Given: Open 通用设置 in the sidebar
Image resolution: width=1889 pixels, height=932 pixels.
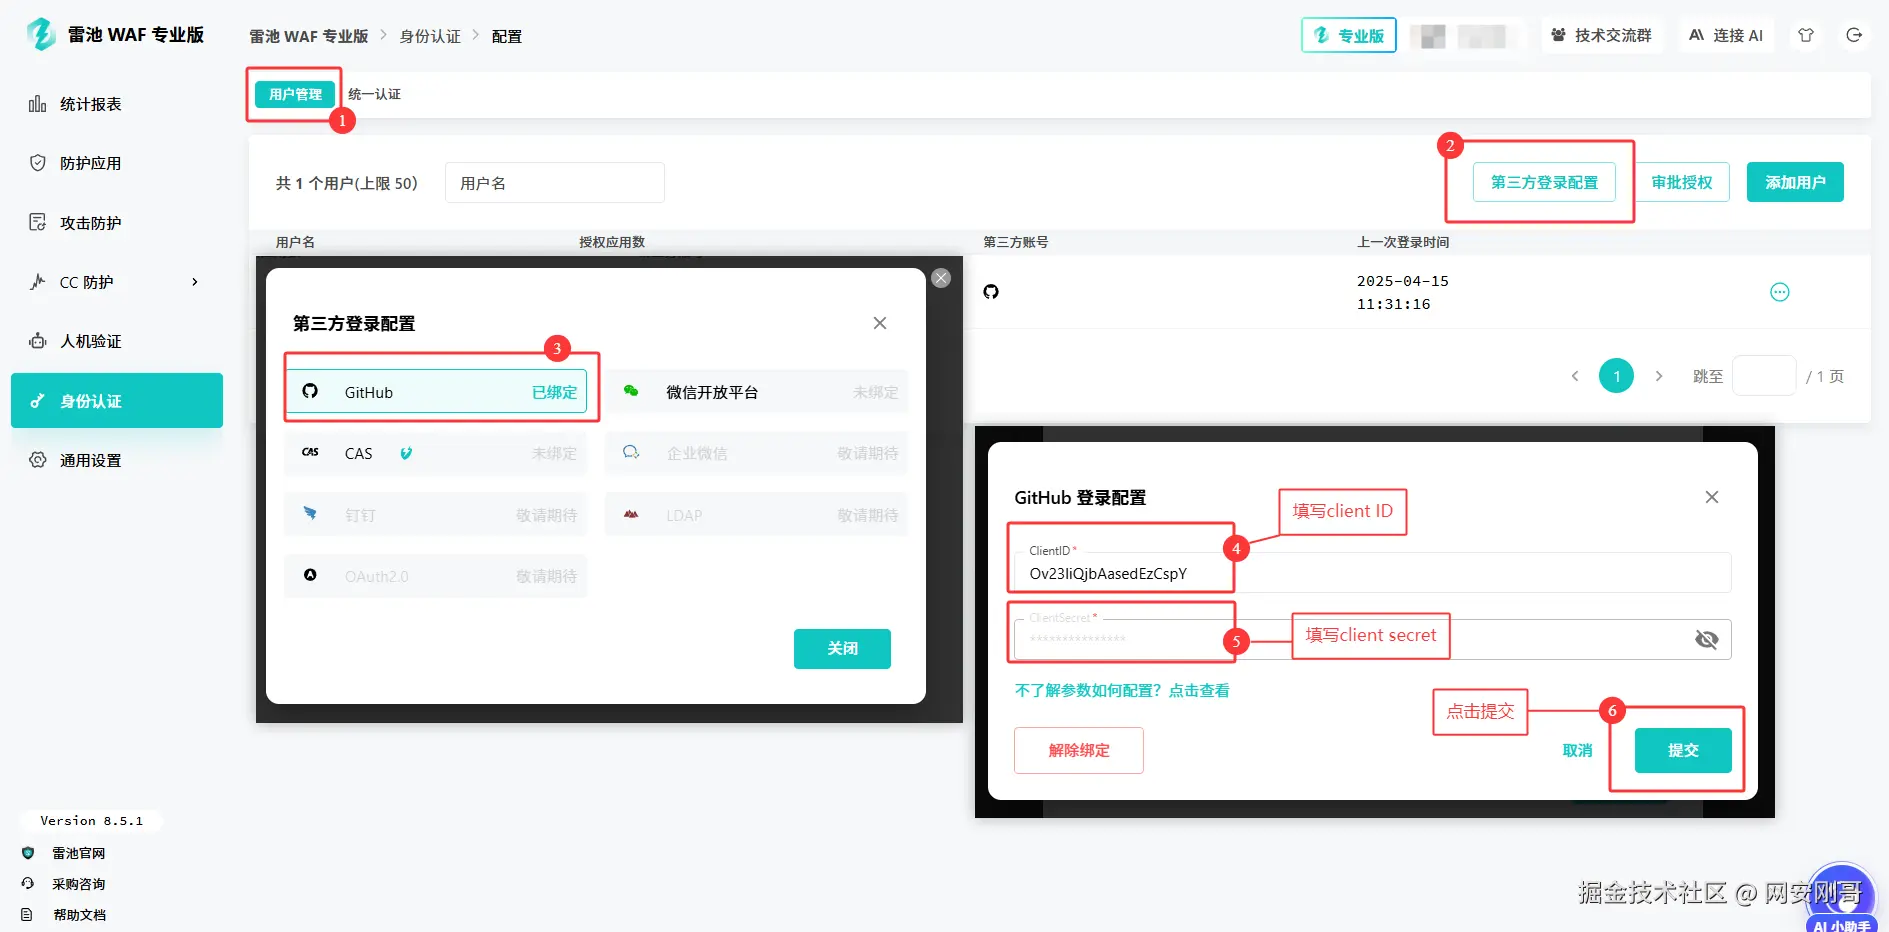Looking at the screenshot, I should coord(117,460).
